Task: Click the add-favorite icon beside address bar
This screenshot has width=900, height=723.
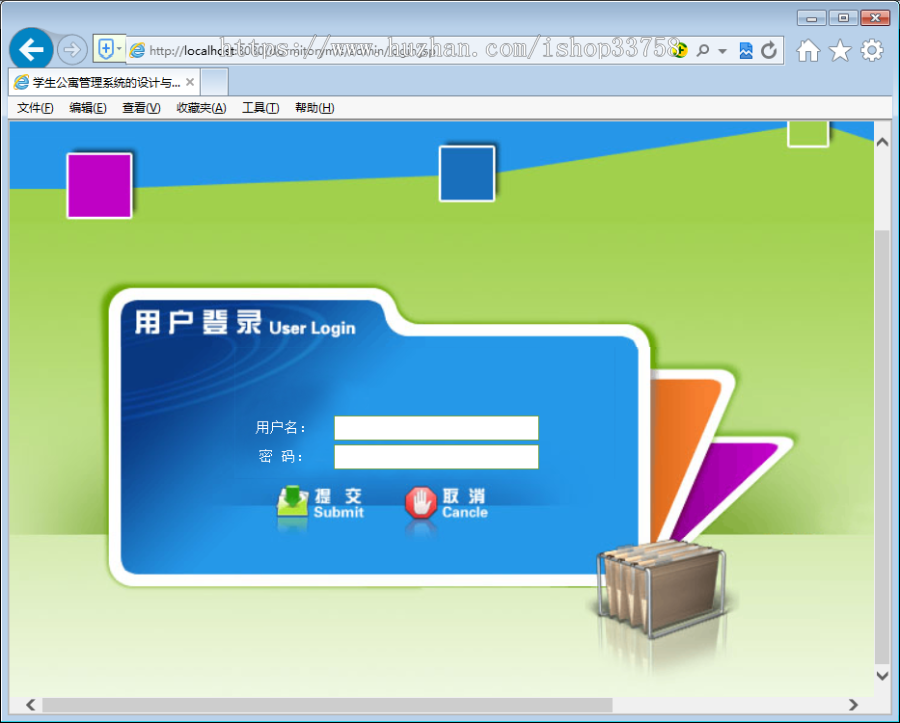Action: 108,48
